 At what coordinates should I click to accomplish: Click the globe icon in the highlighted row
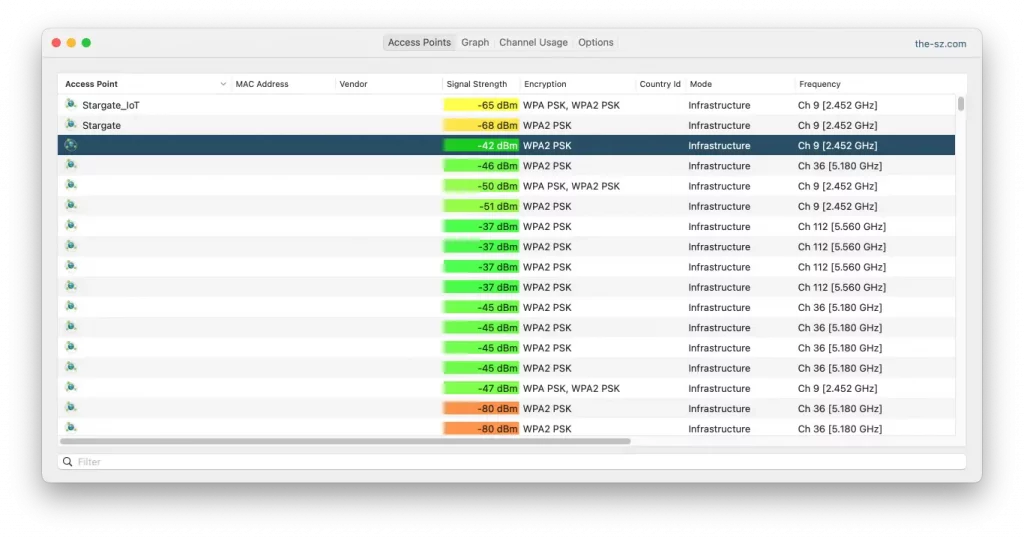[x=71, y=145]
